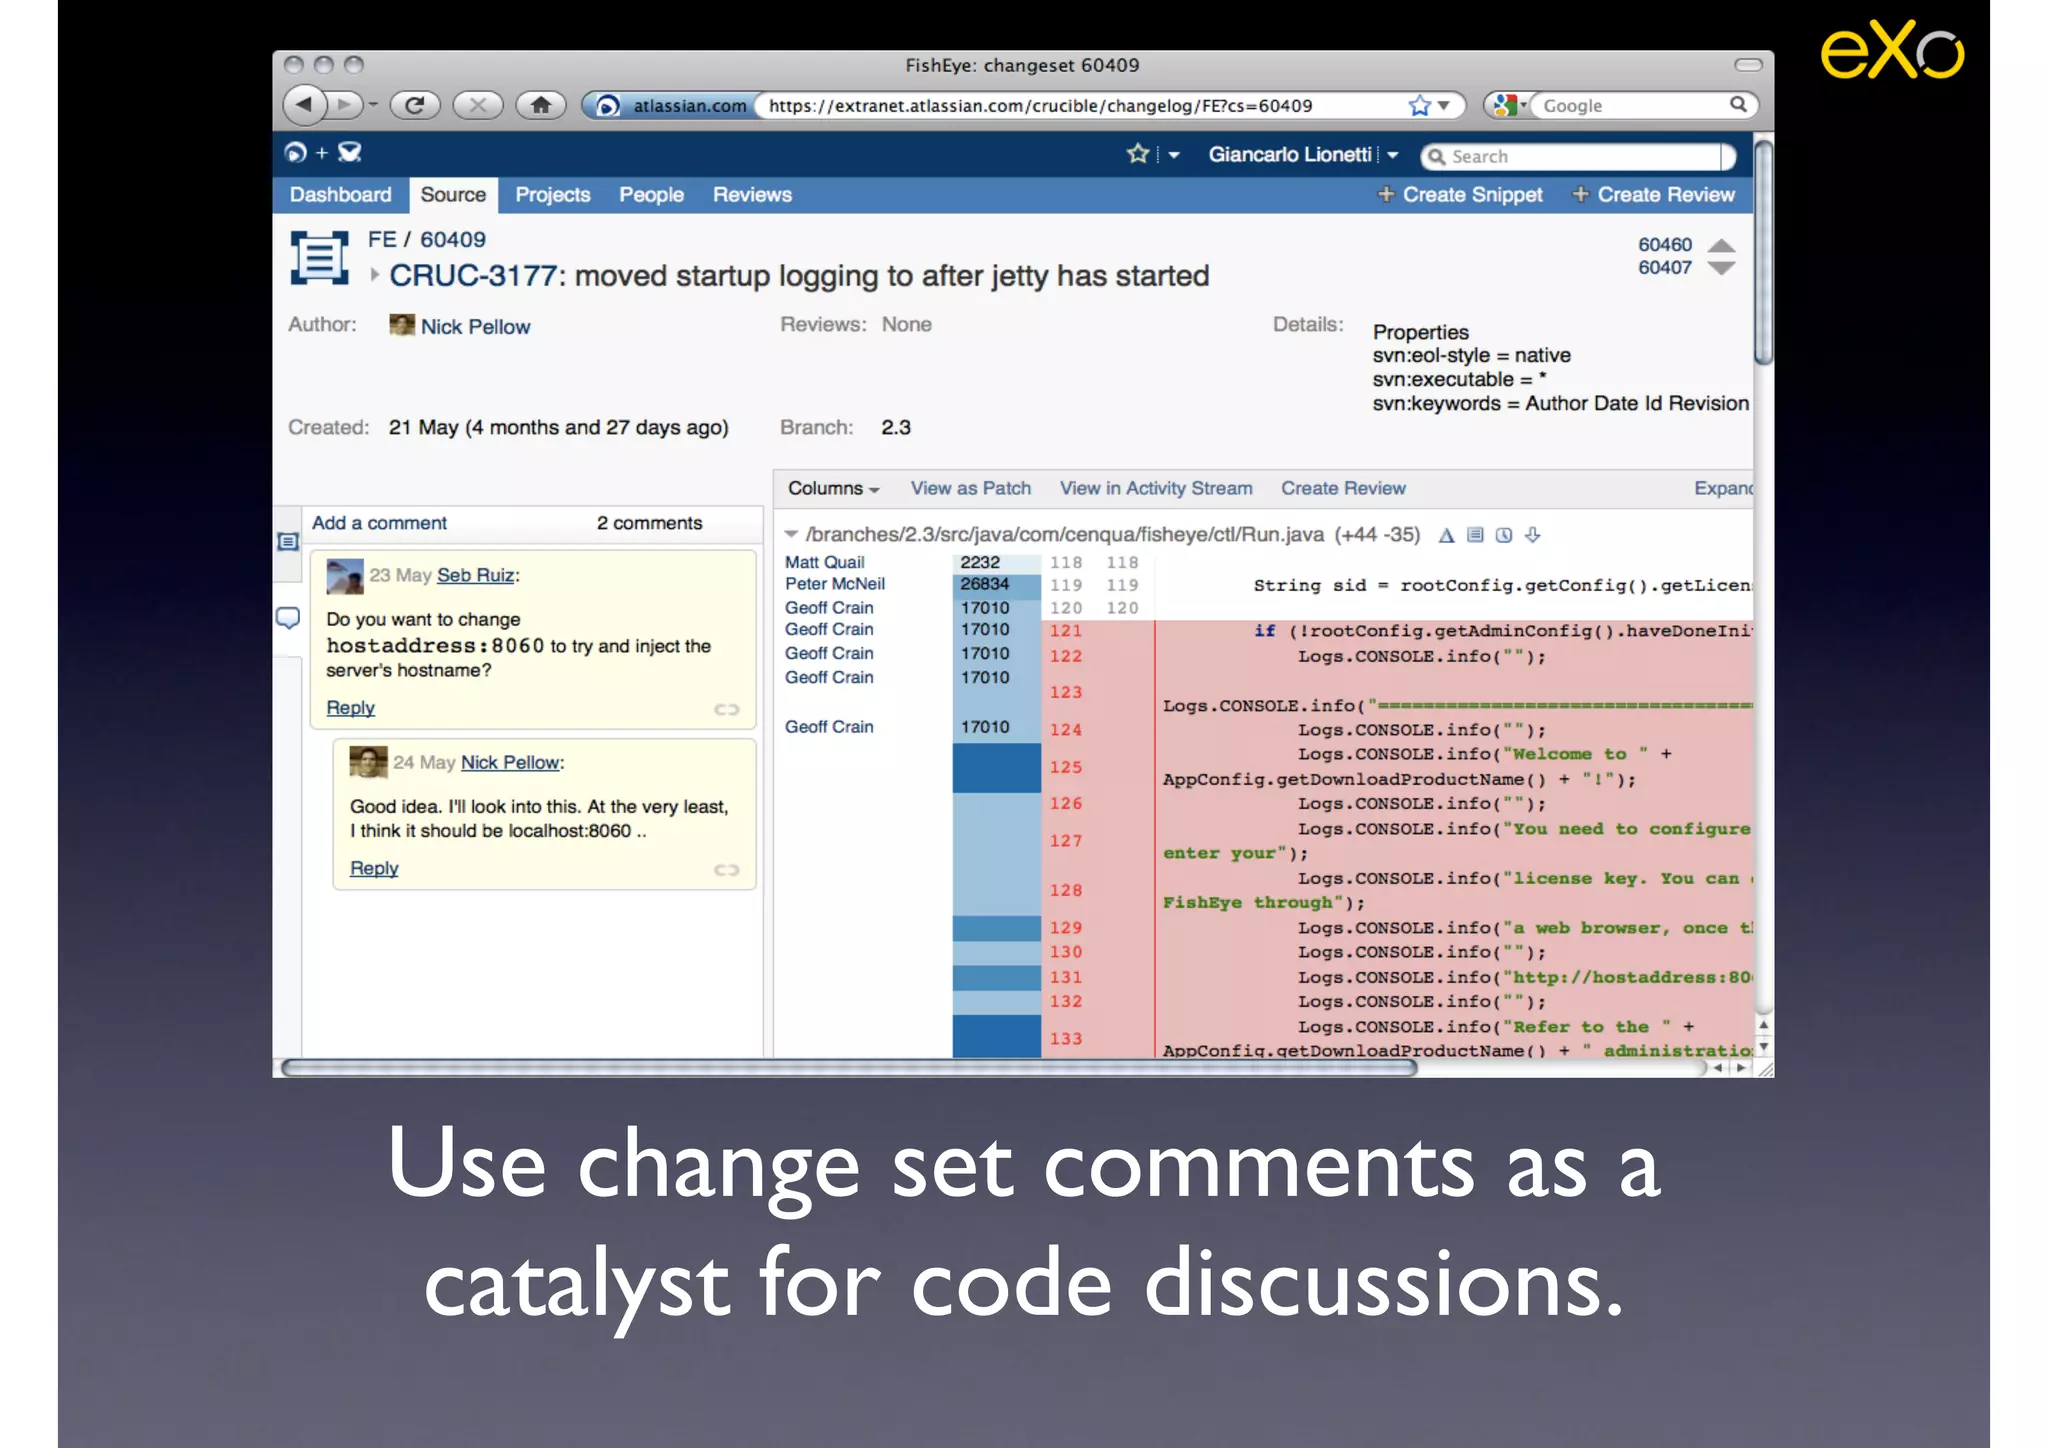Screen dimensions: 2048x1448
Task: Open the Dashboard tab
Action: [341, 195]
